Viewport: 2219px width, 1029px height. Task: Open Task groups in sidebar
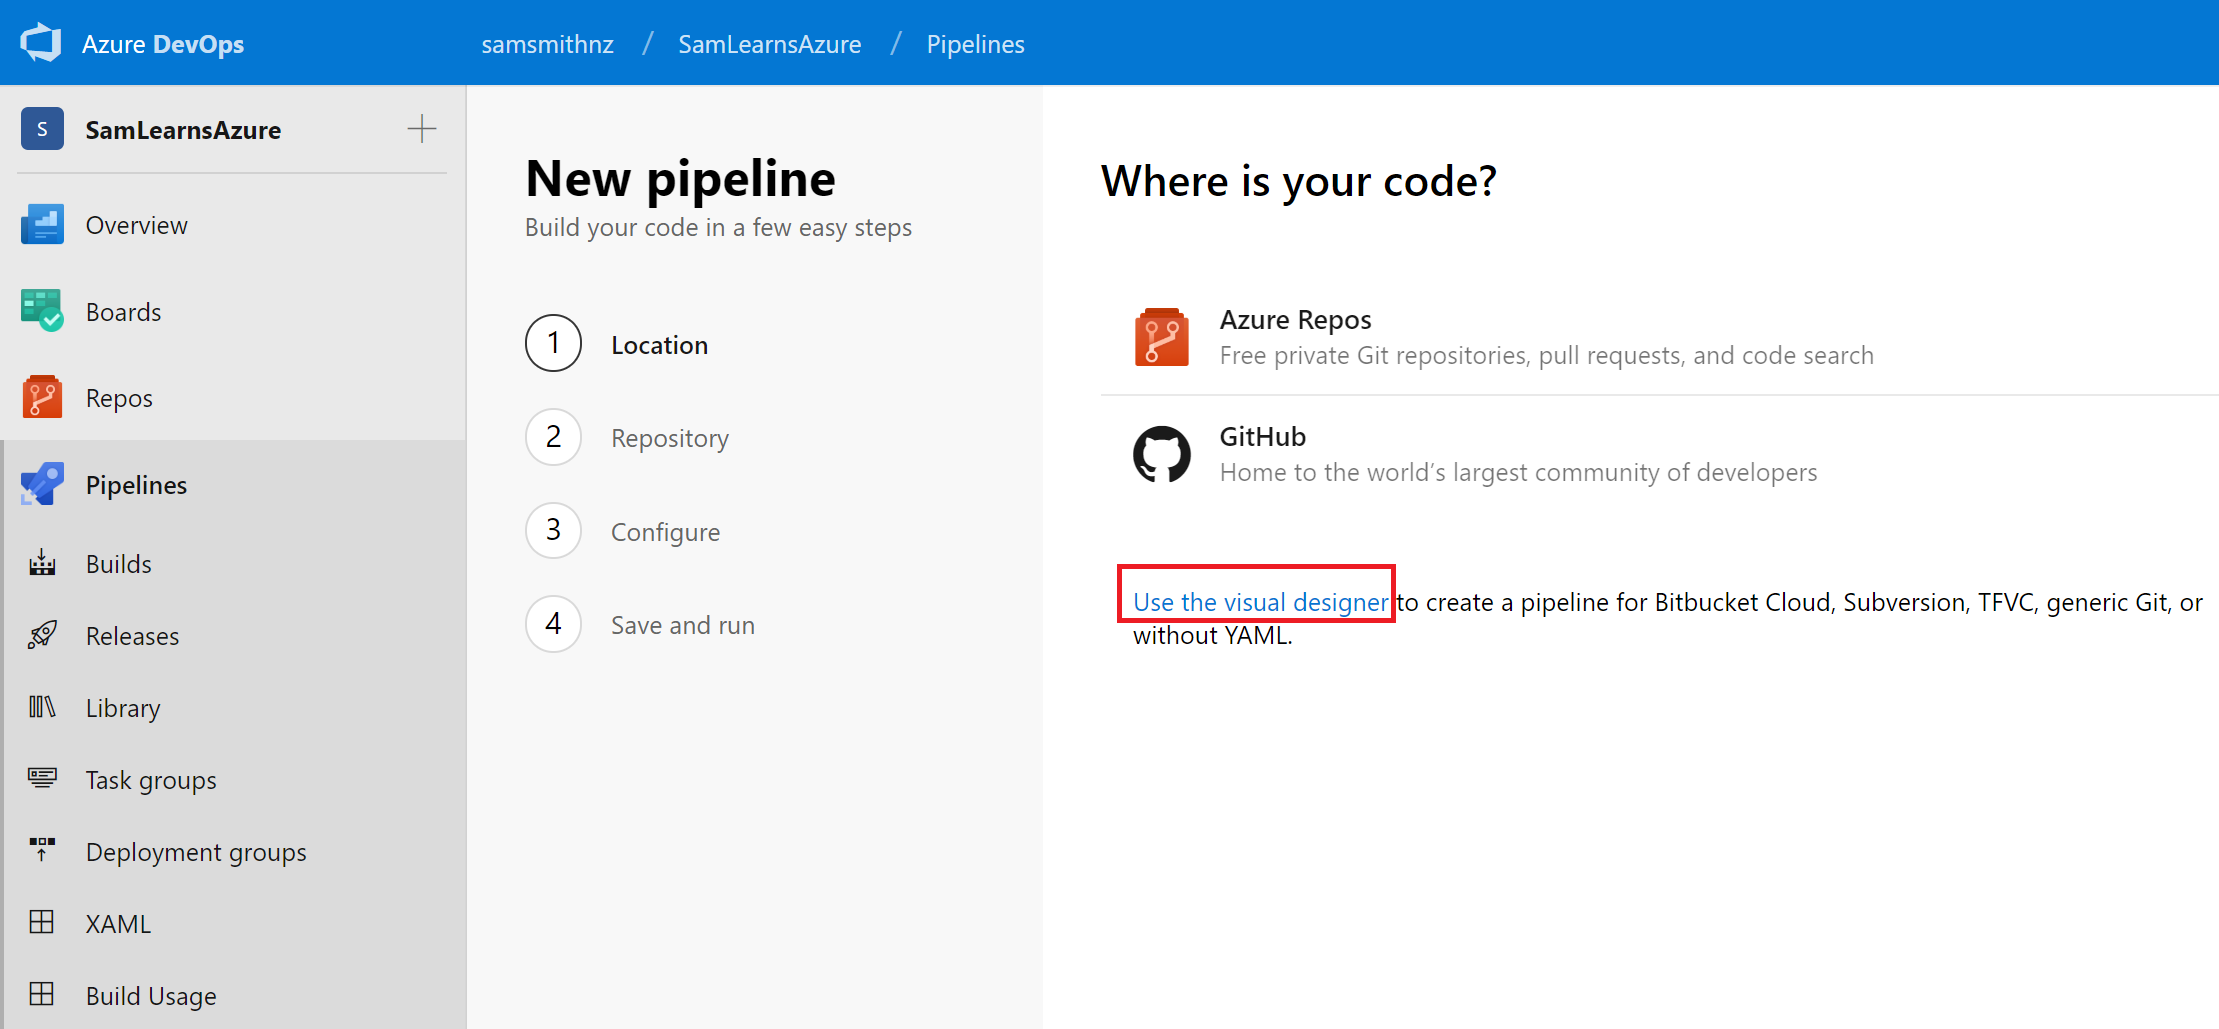click(150, 780)
